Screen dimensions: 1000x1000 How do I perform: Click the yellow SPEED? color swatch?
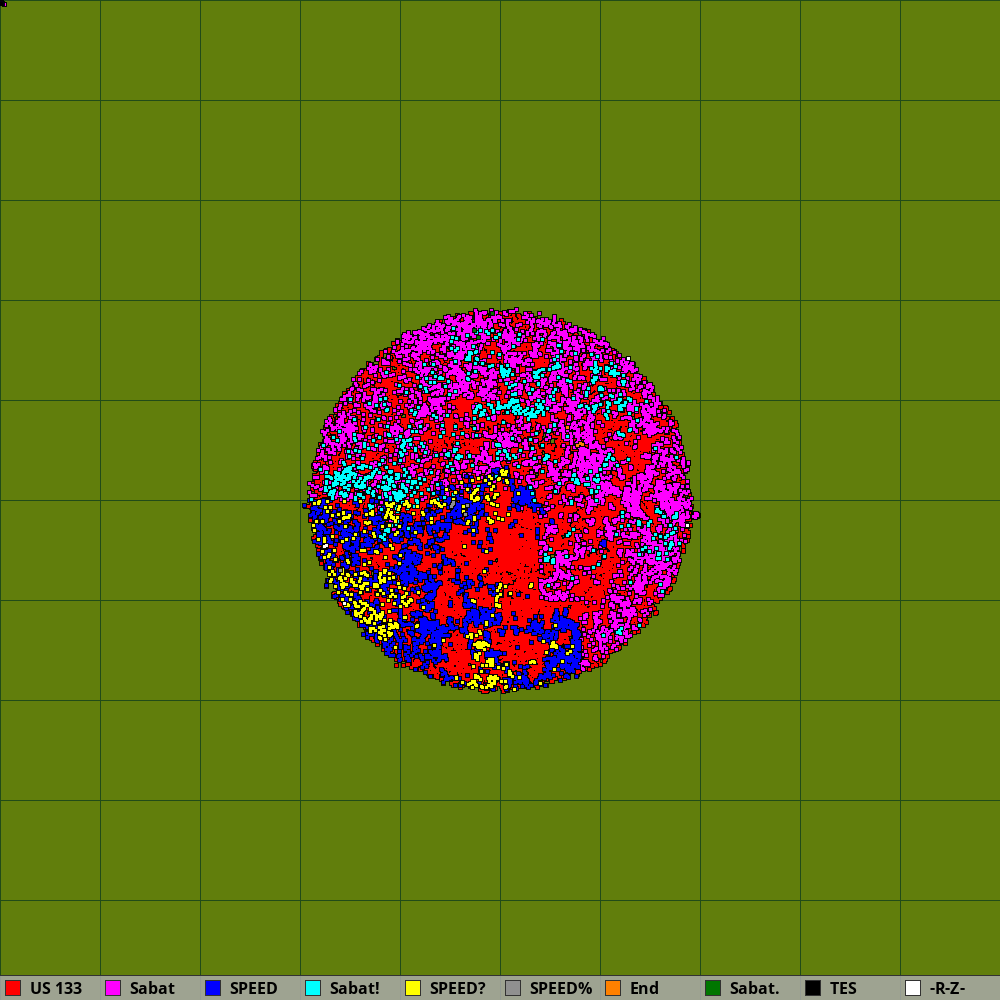click(413, 988)
